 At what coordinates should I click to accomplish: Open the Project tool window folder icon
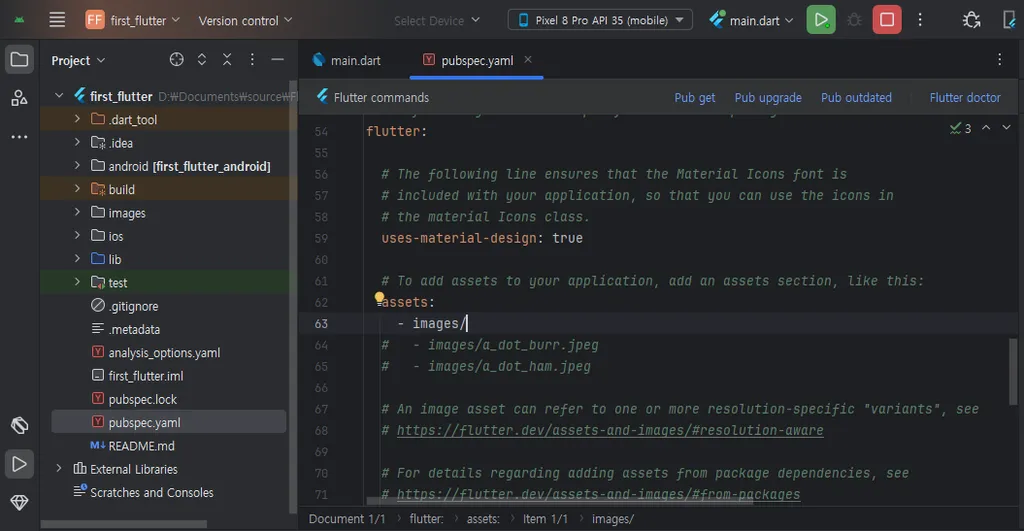[x=20, y=60]
